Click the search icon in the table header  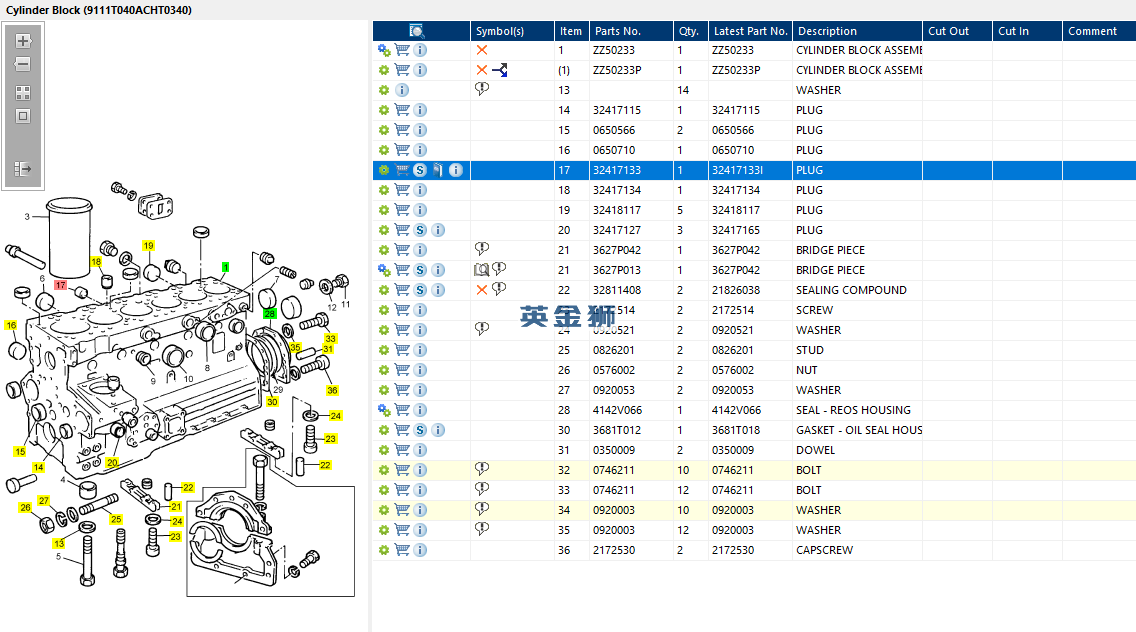click(417, 31)
